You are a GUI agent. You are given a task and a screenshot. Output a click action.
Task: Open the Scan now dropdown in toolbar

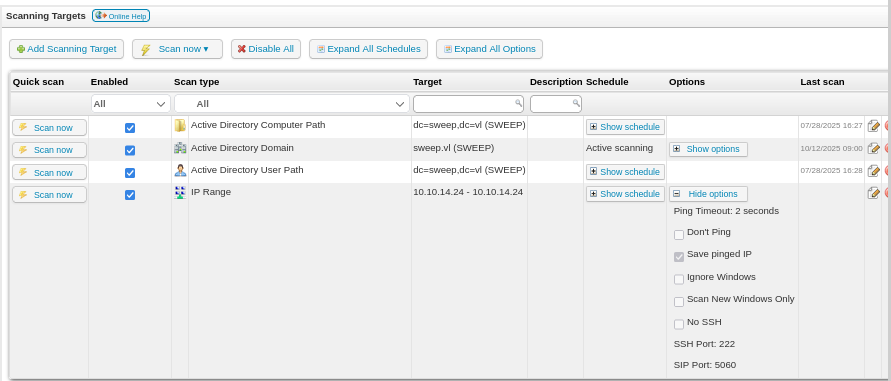pyautogui.click(x=177, y=49)
